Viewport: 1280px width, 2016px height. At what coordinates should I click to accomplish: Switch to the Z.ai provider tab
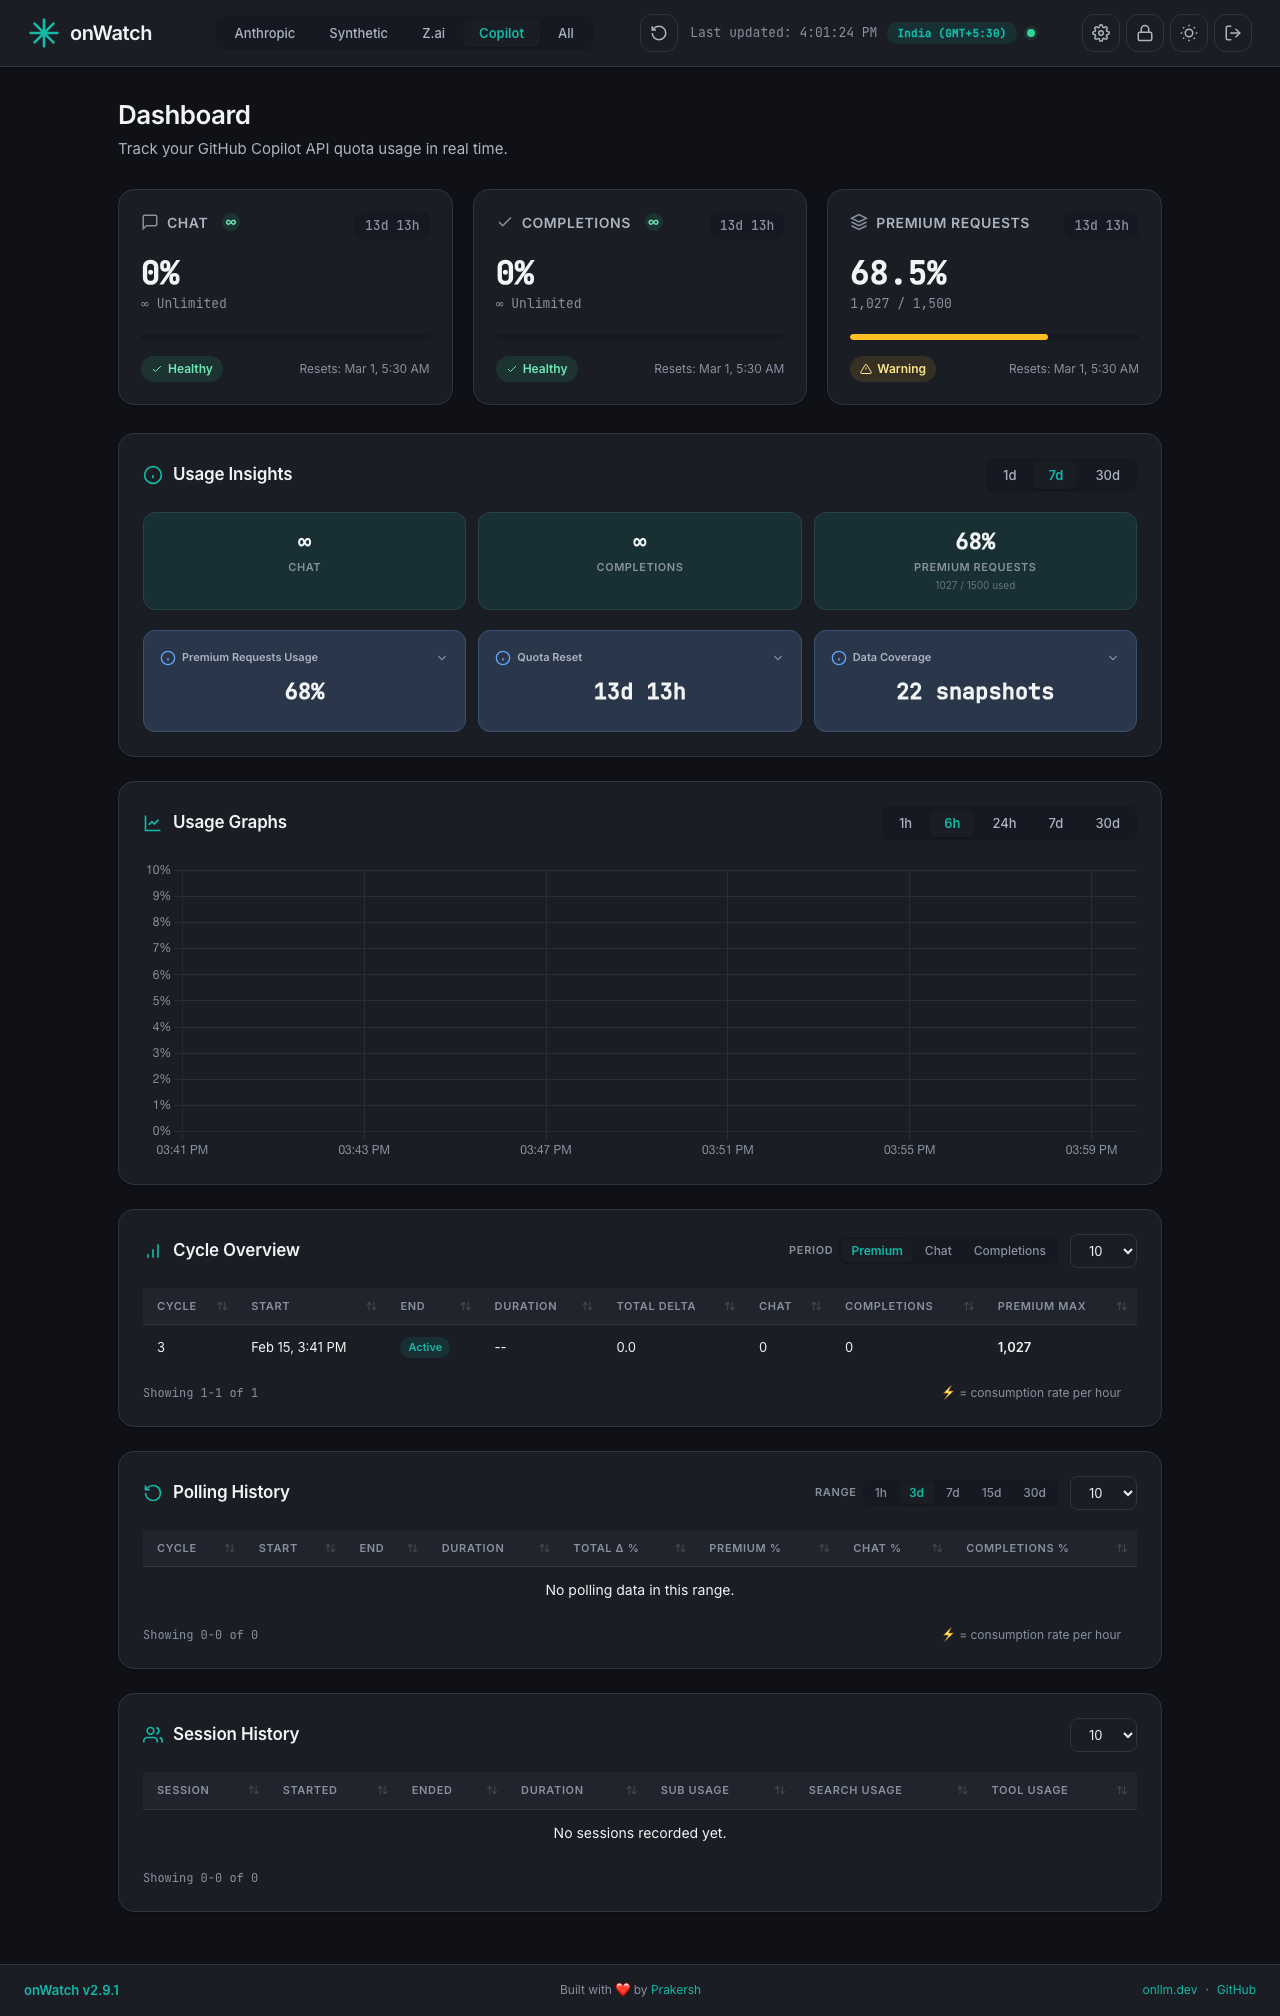(x=433, y=33)
